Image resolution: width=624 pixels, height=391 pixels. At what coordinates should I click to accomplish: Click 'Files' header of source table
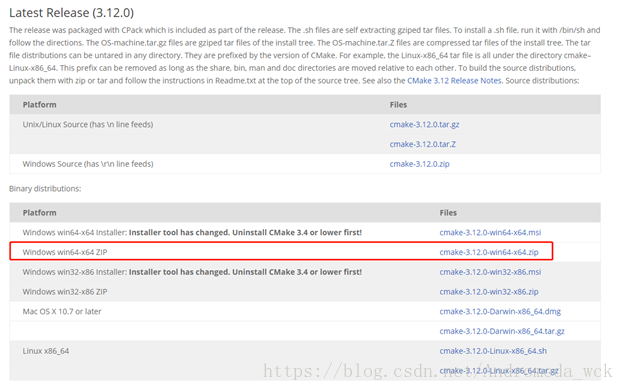coord(398,105)
